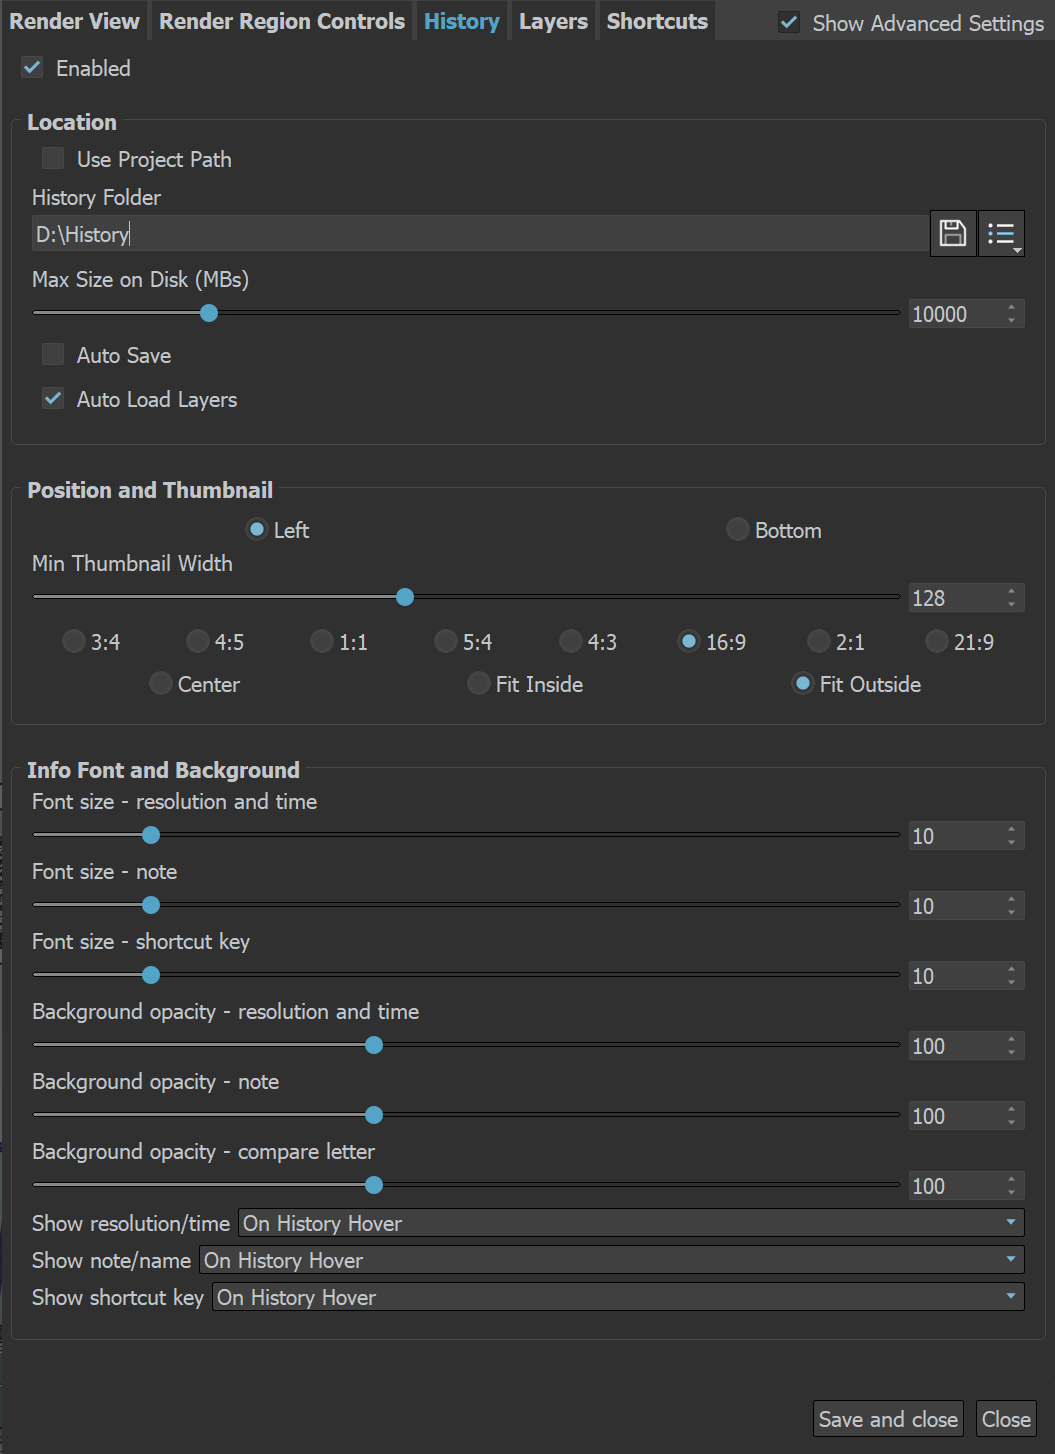Check the Auto Save option
Screen dimensions: 1055x1454
(53, 355)
